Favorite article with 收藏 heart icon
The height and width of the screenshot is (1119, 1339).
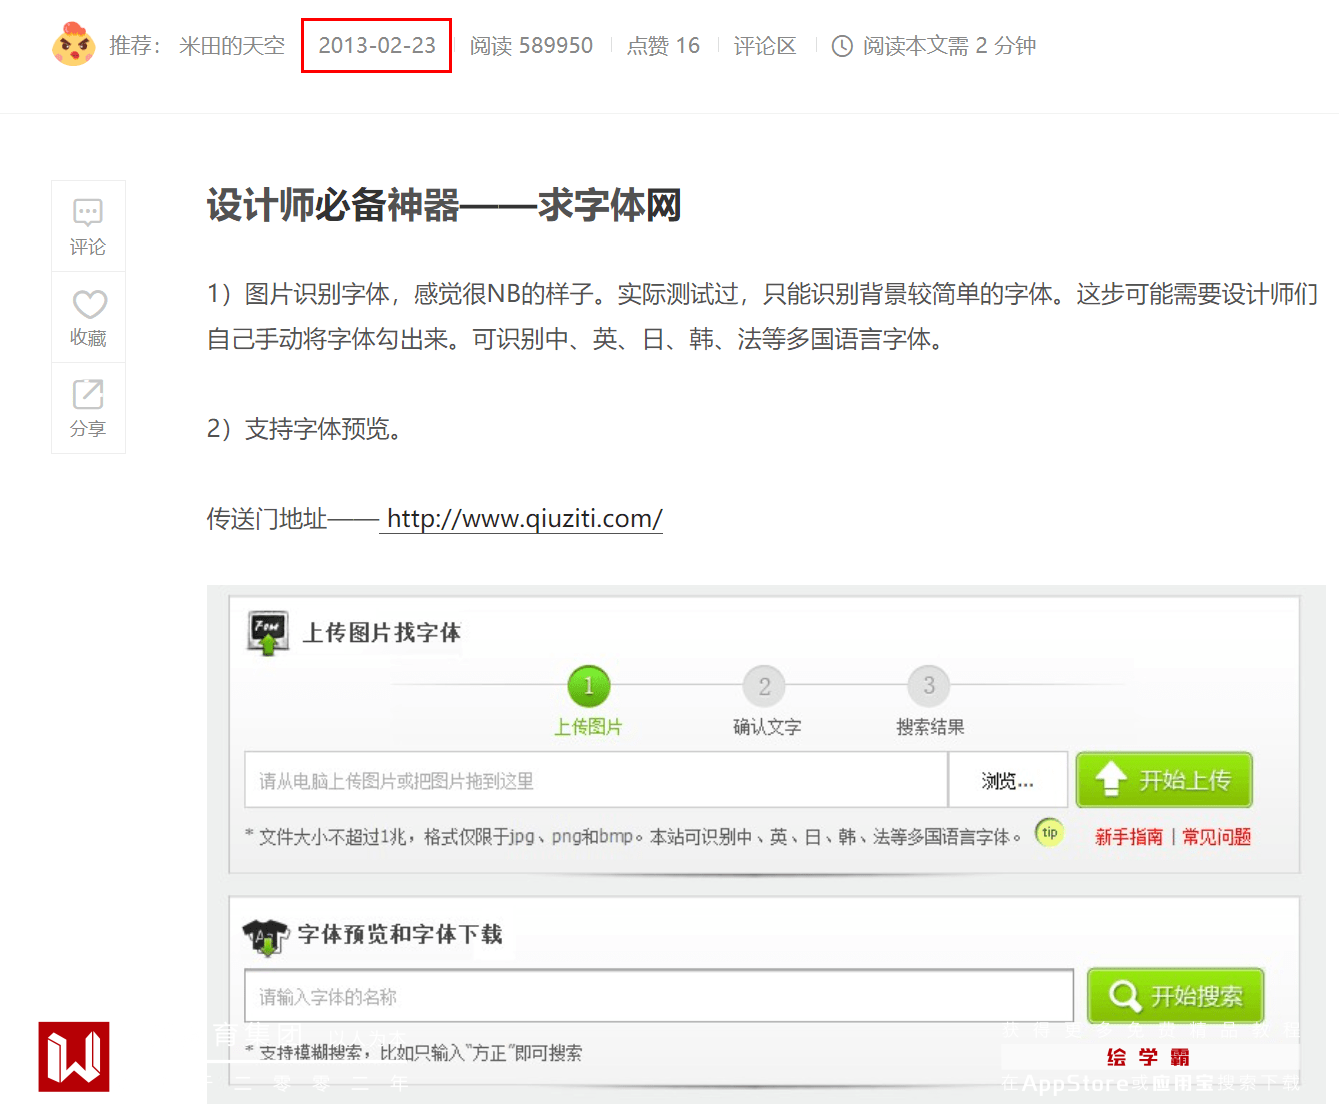pyautogui.click(x=88, y=317)
